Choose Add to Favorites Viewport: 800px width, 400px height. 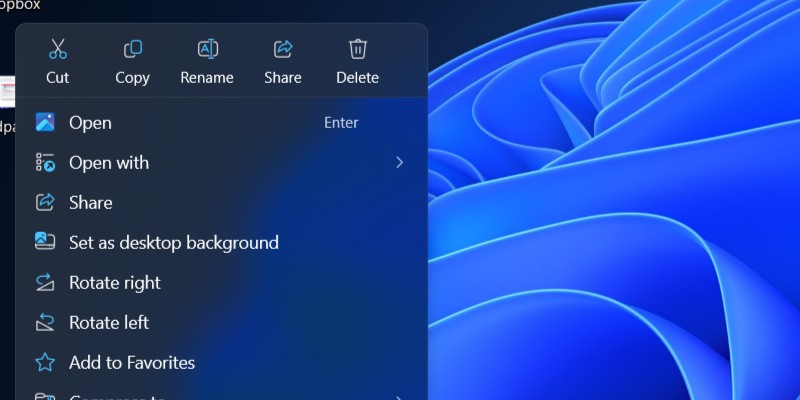pyautogui.click(x=221, y=362)
